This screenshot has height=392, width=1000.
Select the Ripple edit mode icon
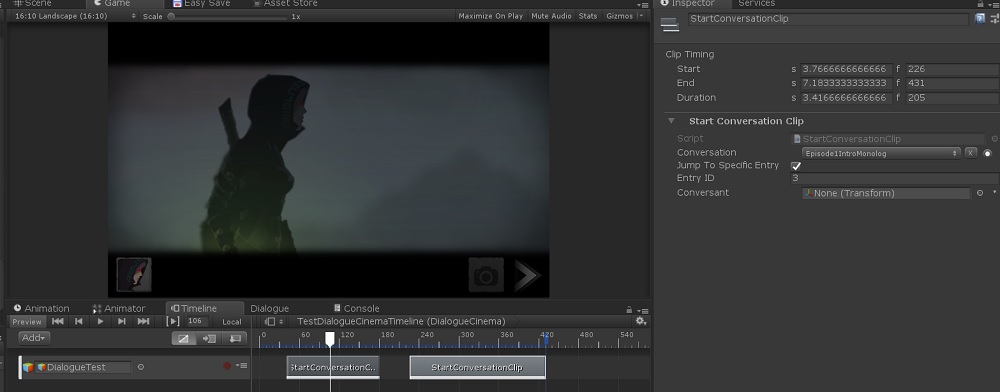[209, 338]
